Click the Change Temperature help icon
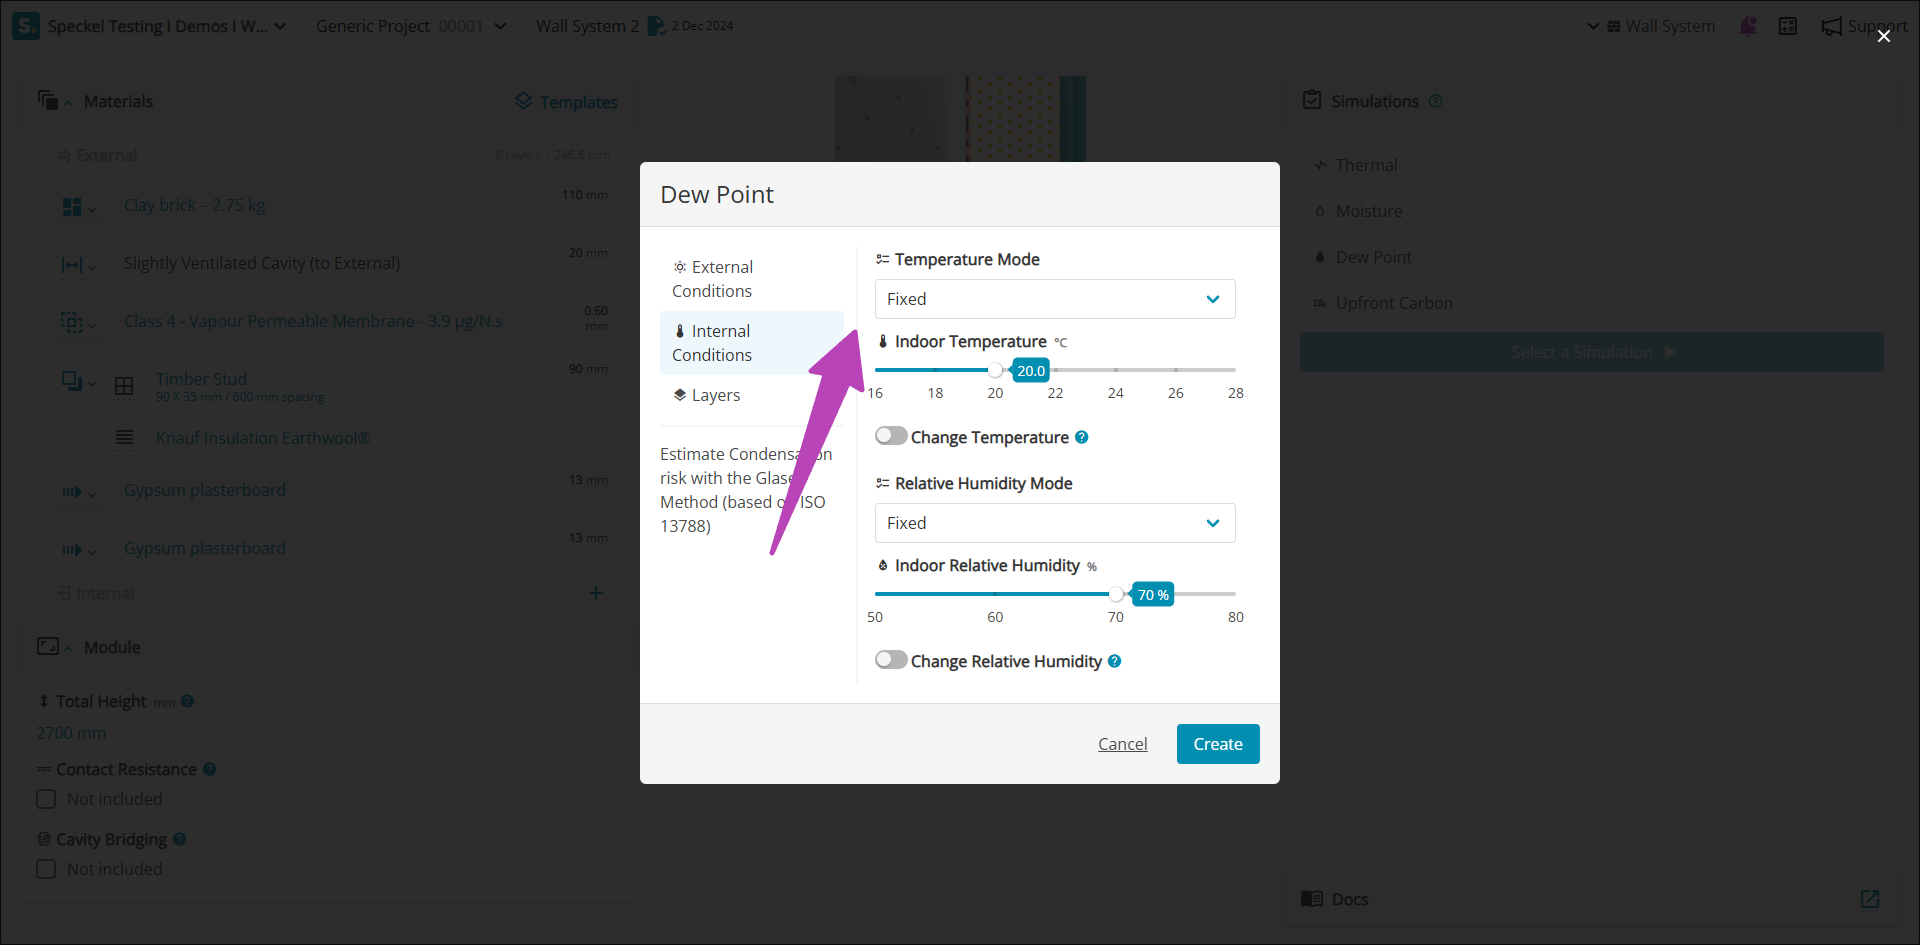 coord(1081,437)
